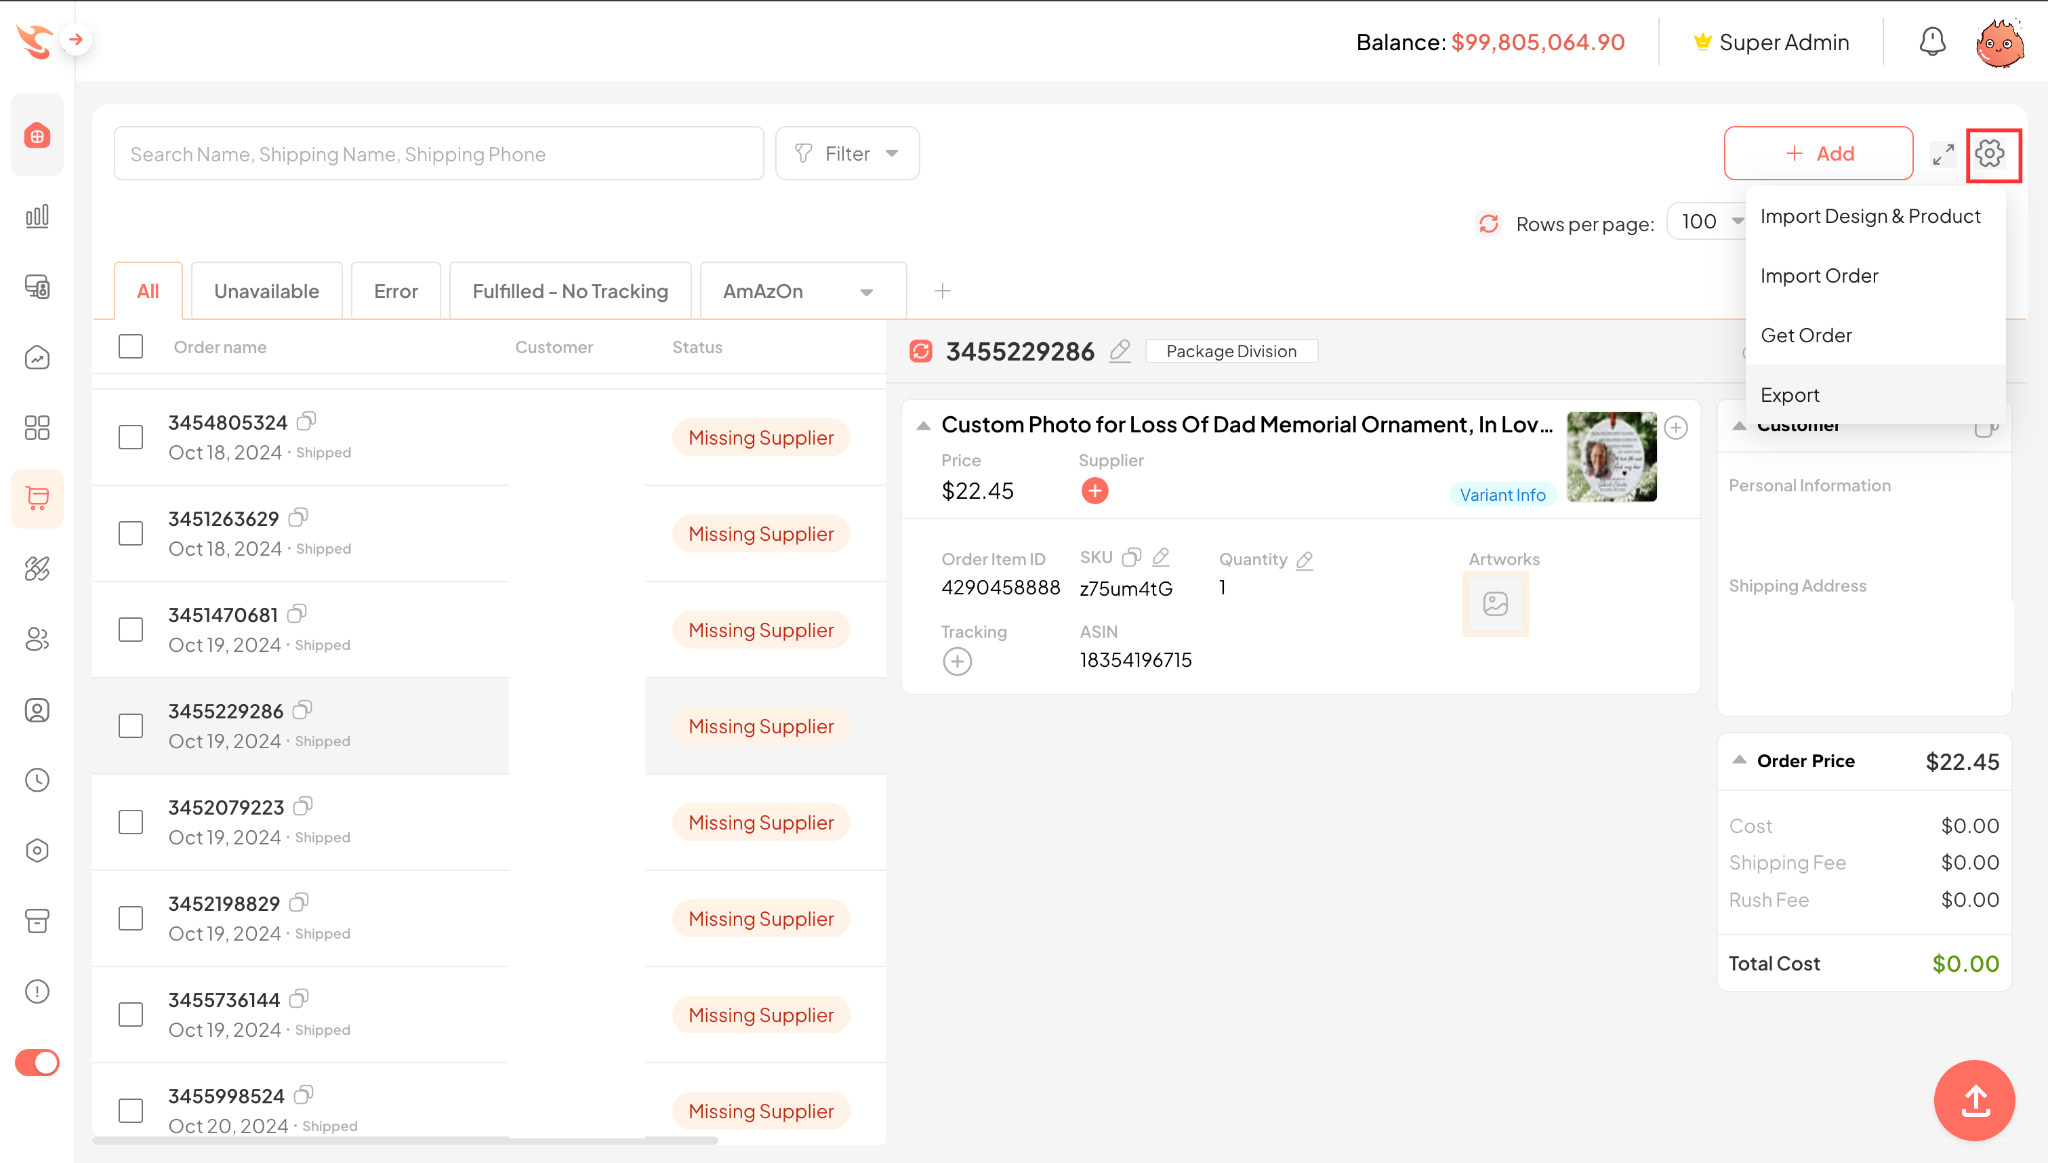Image resolution: width=2048 pixels, height=1163 pixels.
Task: Click the notification bell icon
Action: pyautogui.click(x=1932, y=42)
